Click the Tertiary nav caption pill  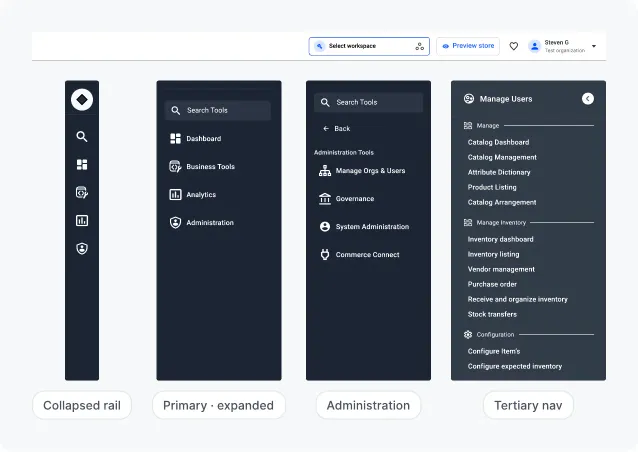click(528, 405)
